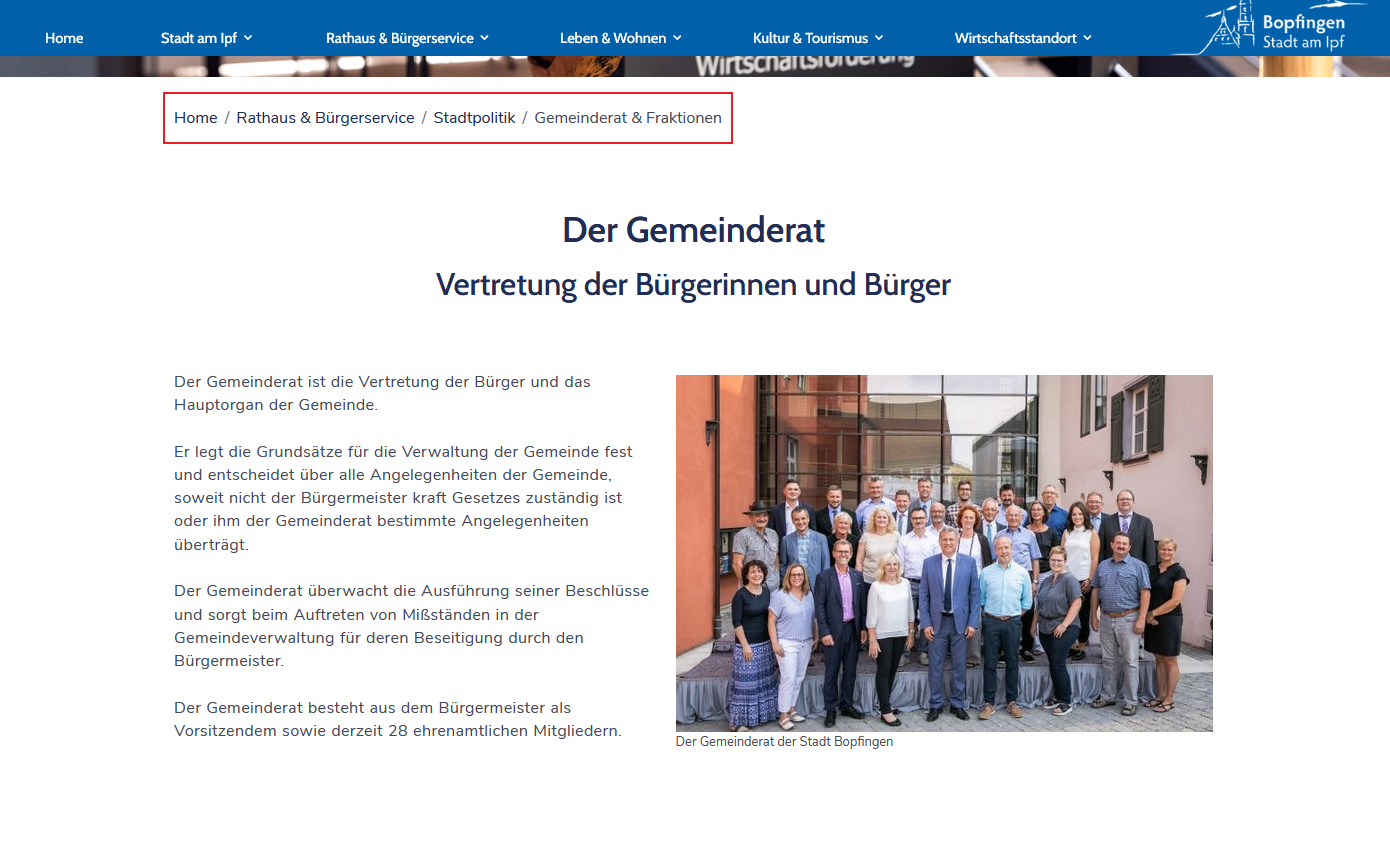Click the Bopfingen Stadt am Ipf logo

(x=1270, y=27)
